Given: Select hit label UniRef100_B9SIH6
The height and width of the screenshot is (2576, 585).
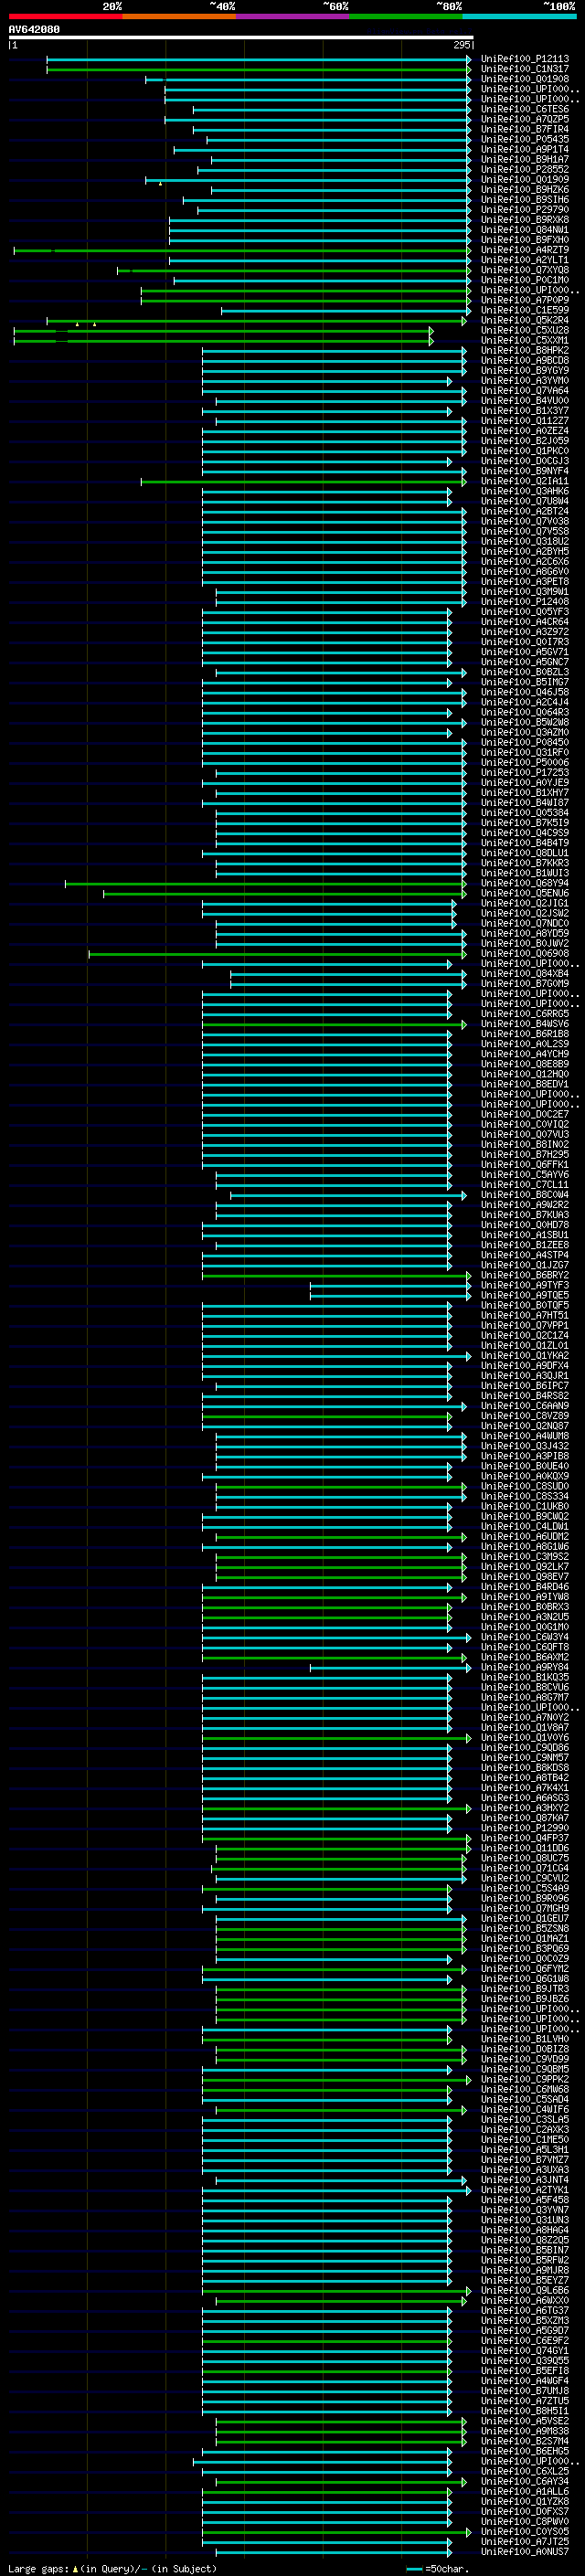Looking at the screenshot, I should [525, 200].
